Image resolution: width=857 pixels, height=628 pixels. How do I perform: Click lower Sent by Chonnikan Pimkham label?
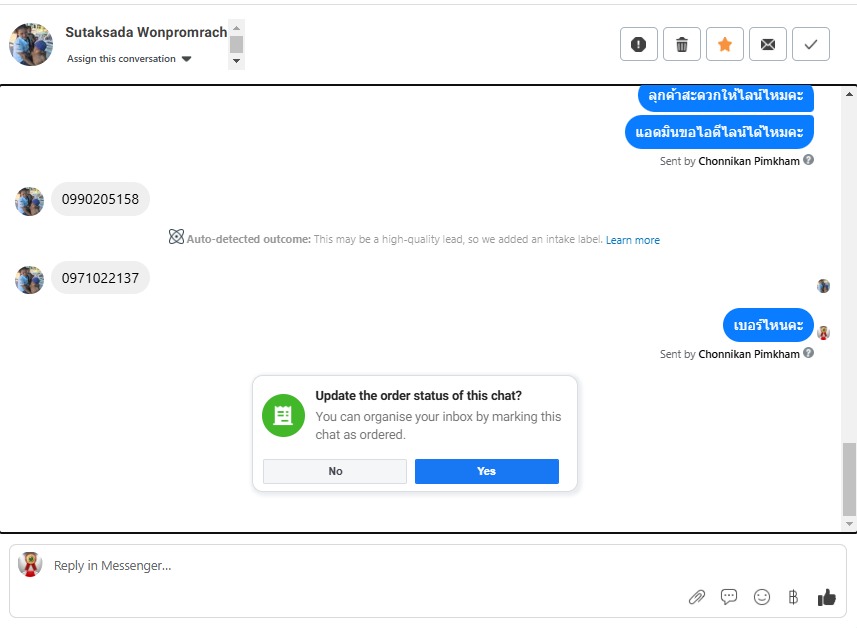pos(729,354)
